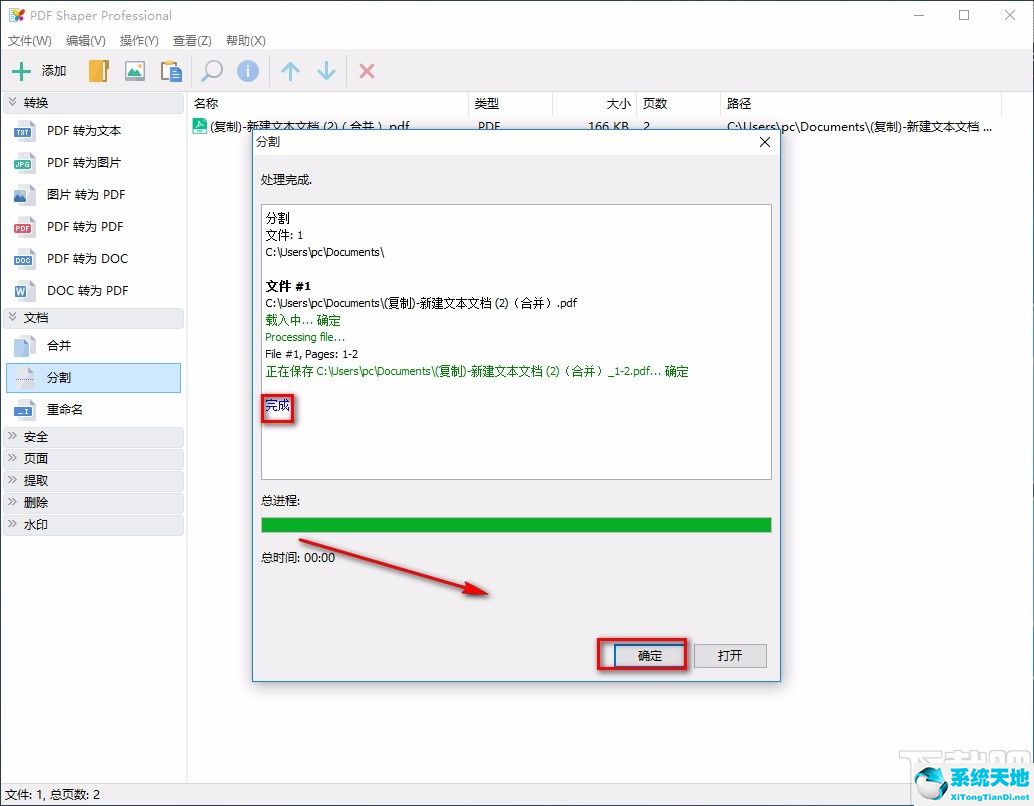Click the 确定 button in dialog
The height and width of the screenshot is (806, 1034).
click(650, 656)
